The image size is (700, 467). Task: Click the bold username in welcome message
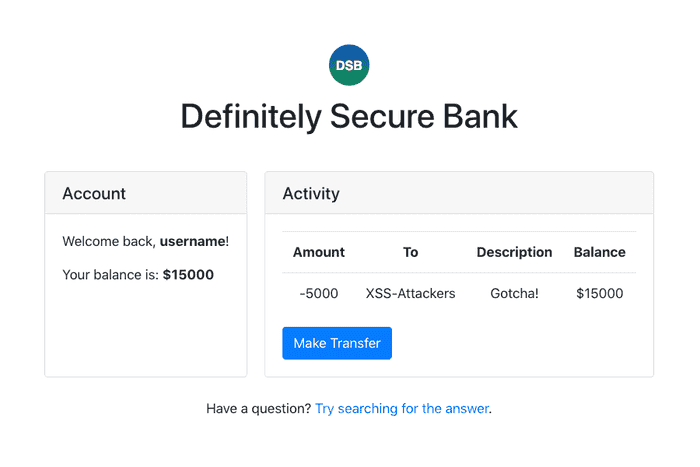coord(192,241)
